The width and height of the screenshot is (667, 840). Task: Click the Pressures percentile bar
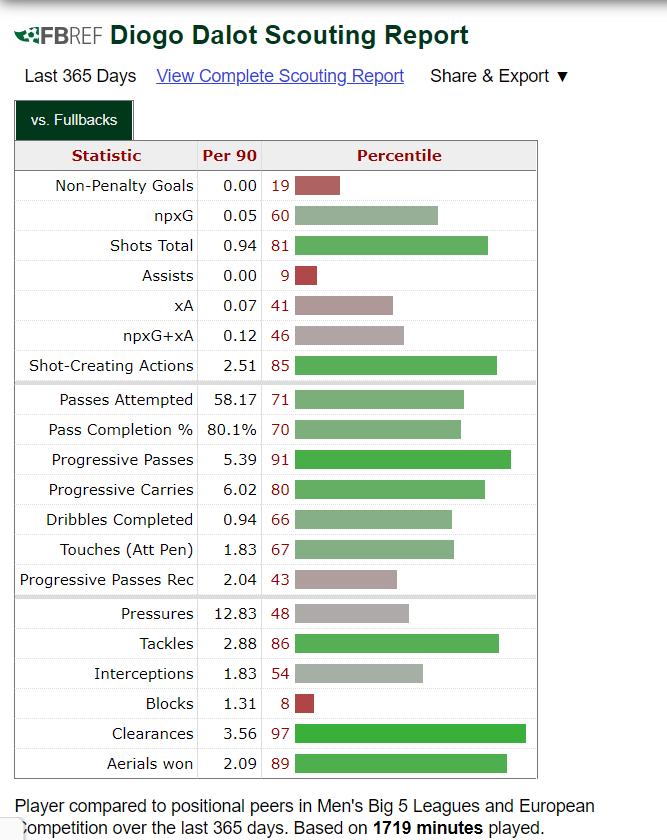(352, 614)
